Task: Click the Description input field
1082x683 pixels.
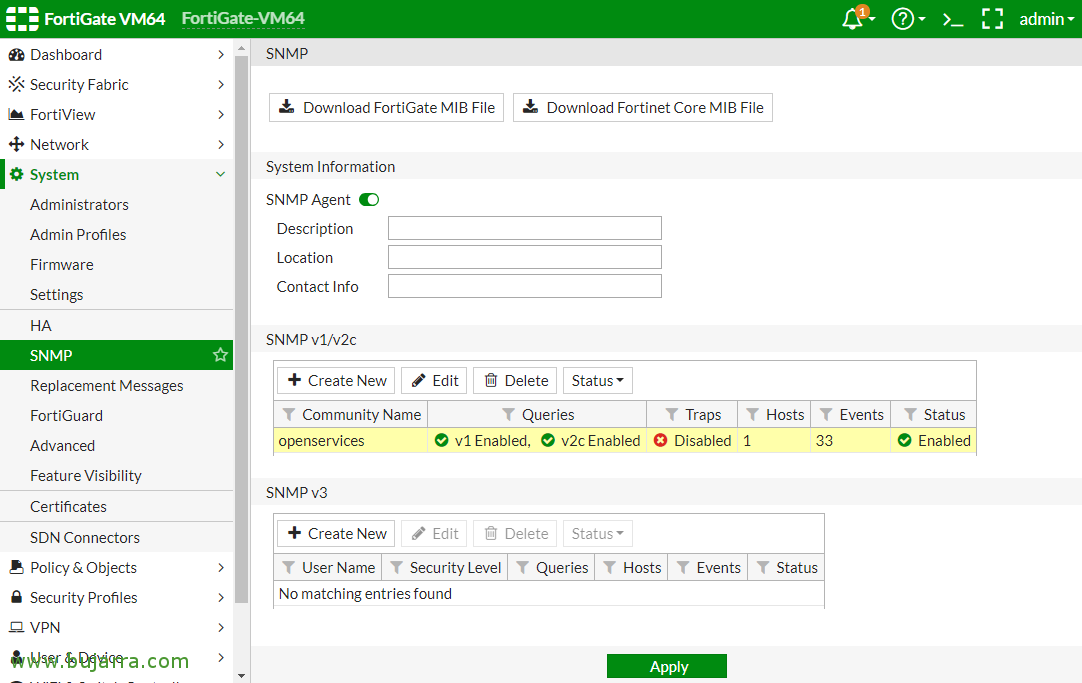Action: pyautogui.click(x=524, y=228)
